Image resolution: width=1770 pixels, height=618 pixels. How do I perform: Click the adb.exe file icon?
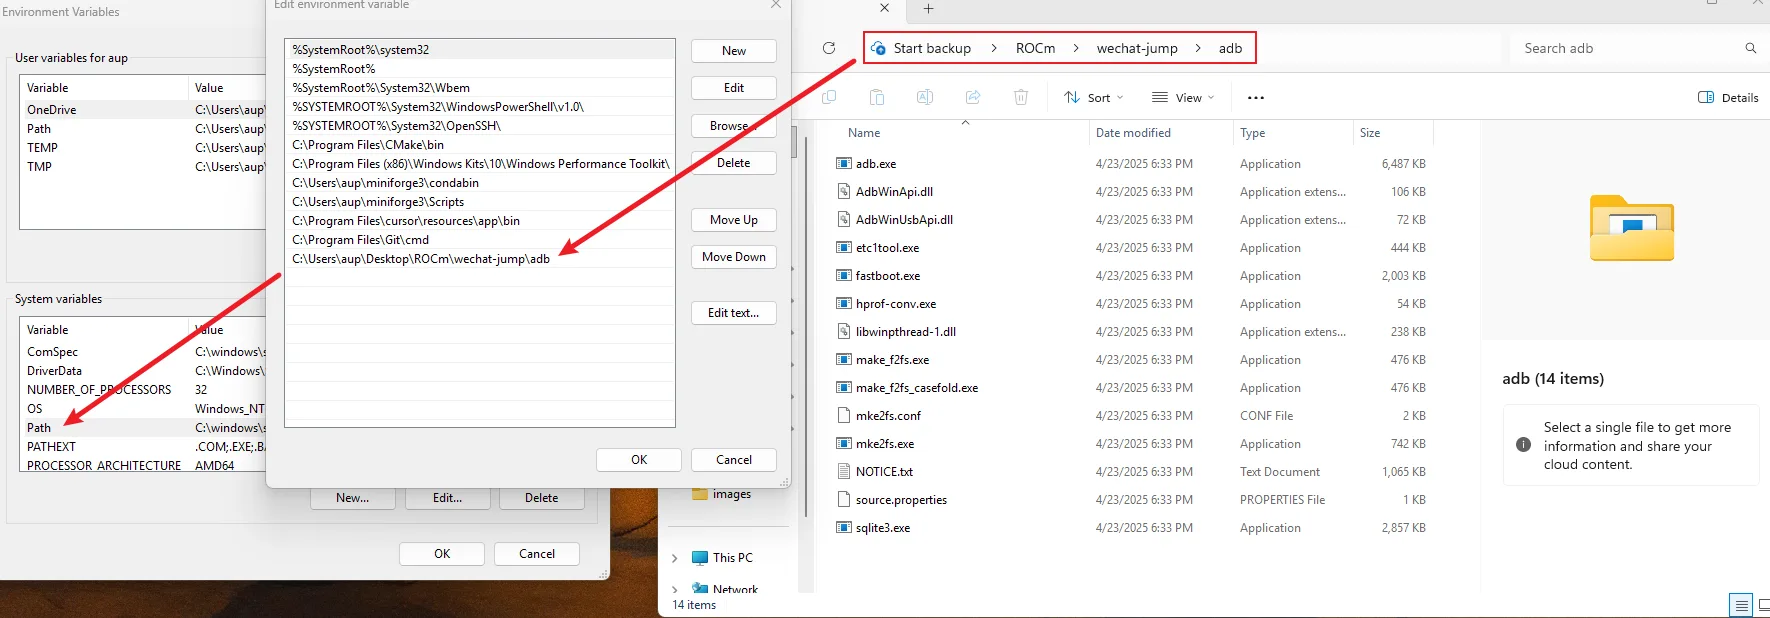pos(843,163)
